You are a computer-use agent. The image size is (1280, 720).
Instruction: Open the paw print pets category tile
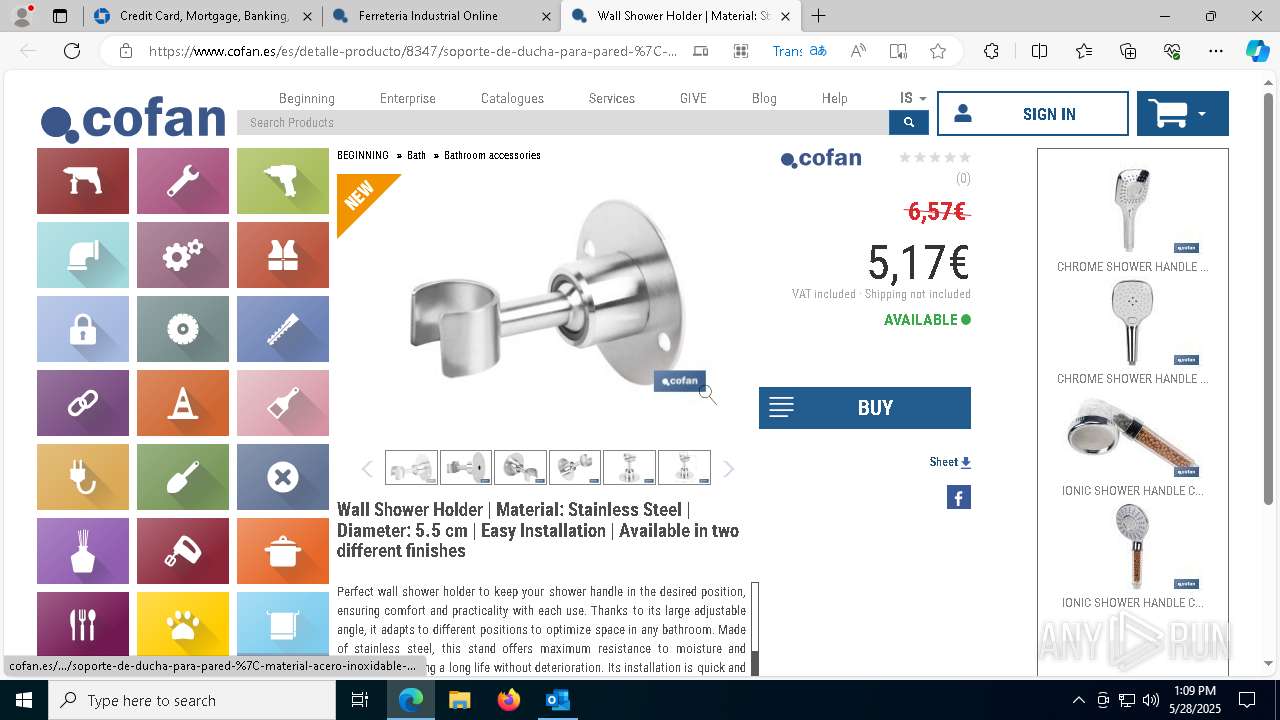click(x=183, y=624)
